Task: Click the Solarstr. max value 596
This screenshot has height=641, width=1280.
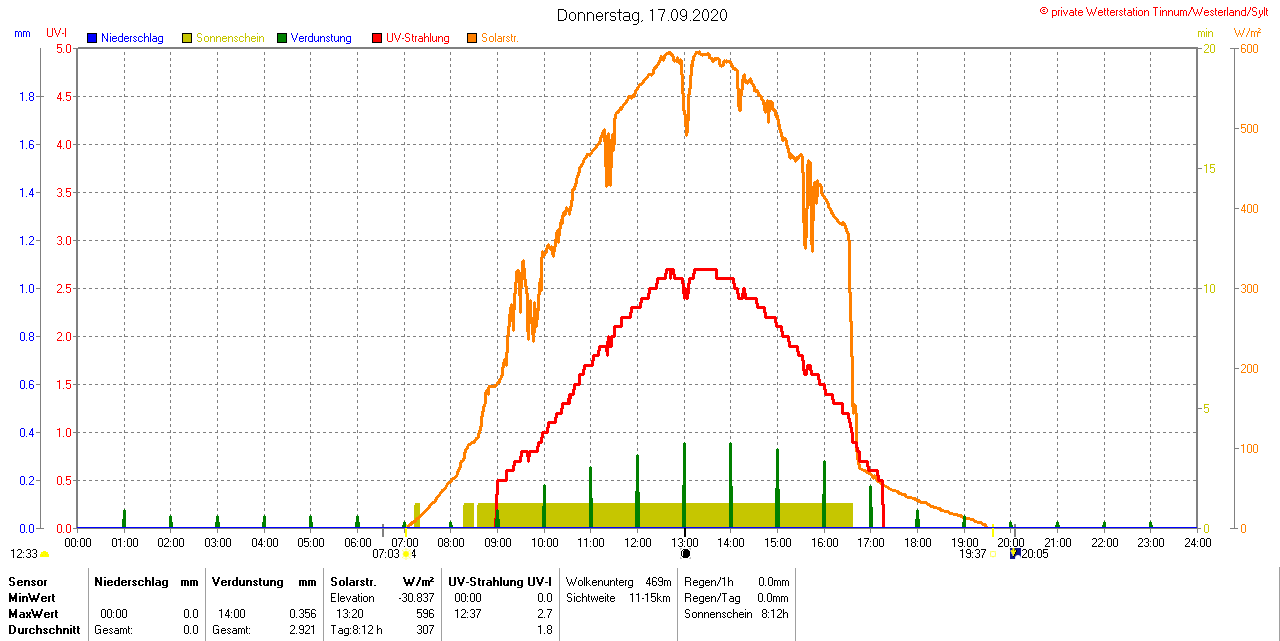Action: click(x=425, y=613)
